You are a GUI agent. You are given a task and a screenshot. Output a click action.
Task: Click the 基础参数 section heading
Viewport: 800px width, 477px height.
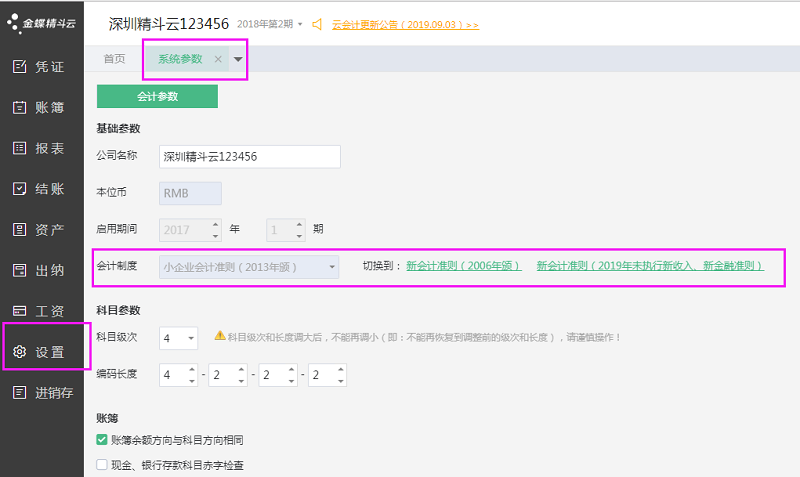coord(118,129)
